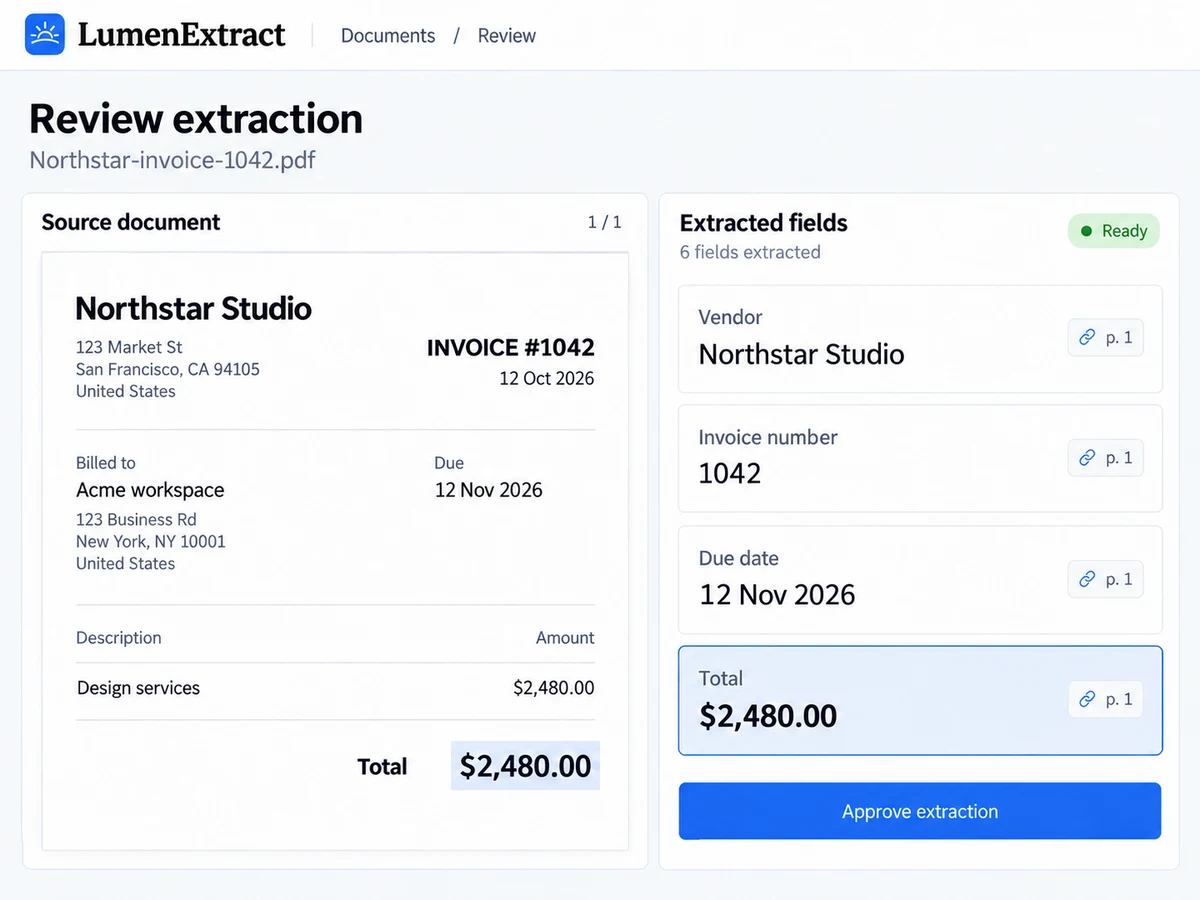Open the Documents breadcrumb
Image resolution: width=1200 pixels, height=900 pixels.
[x=388, y=36]
